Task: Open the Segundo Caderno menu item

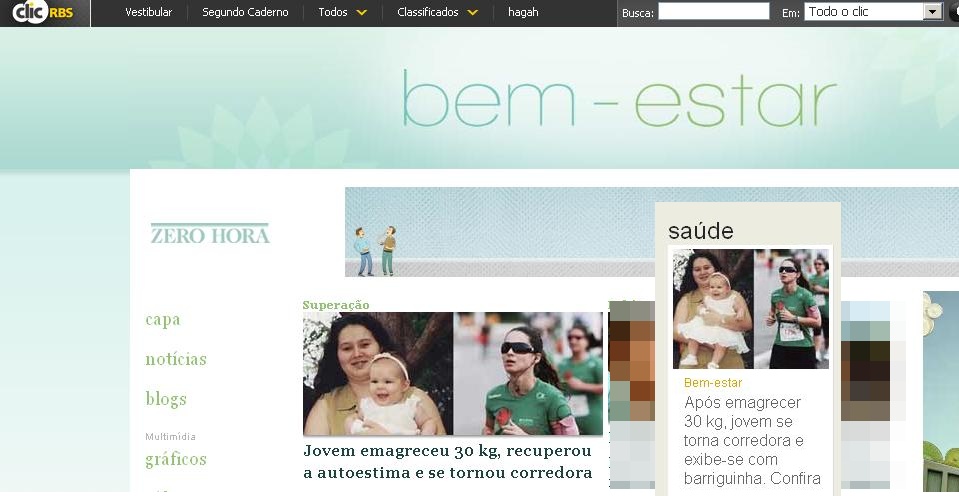Action: (245, 12)
